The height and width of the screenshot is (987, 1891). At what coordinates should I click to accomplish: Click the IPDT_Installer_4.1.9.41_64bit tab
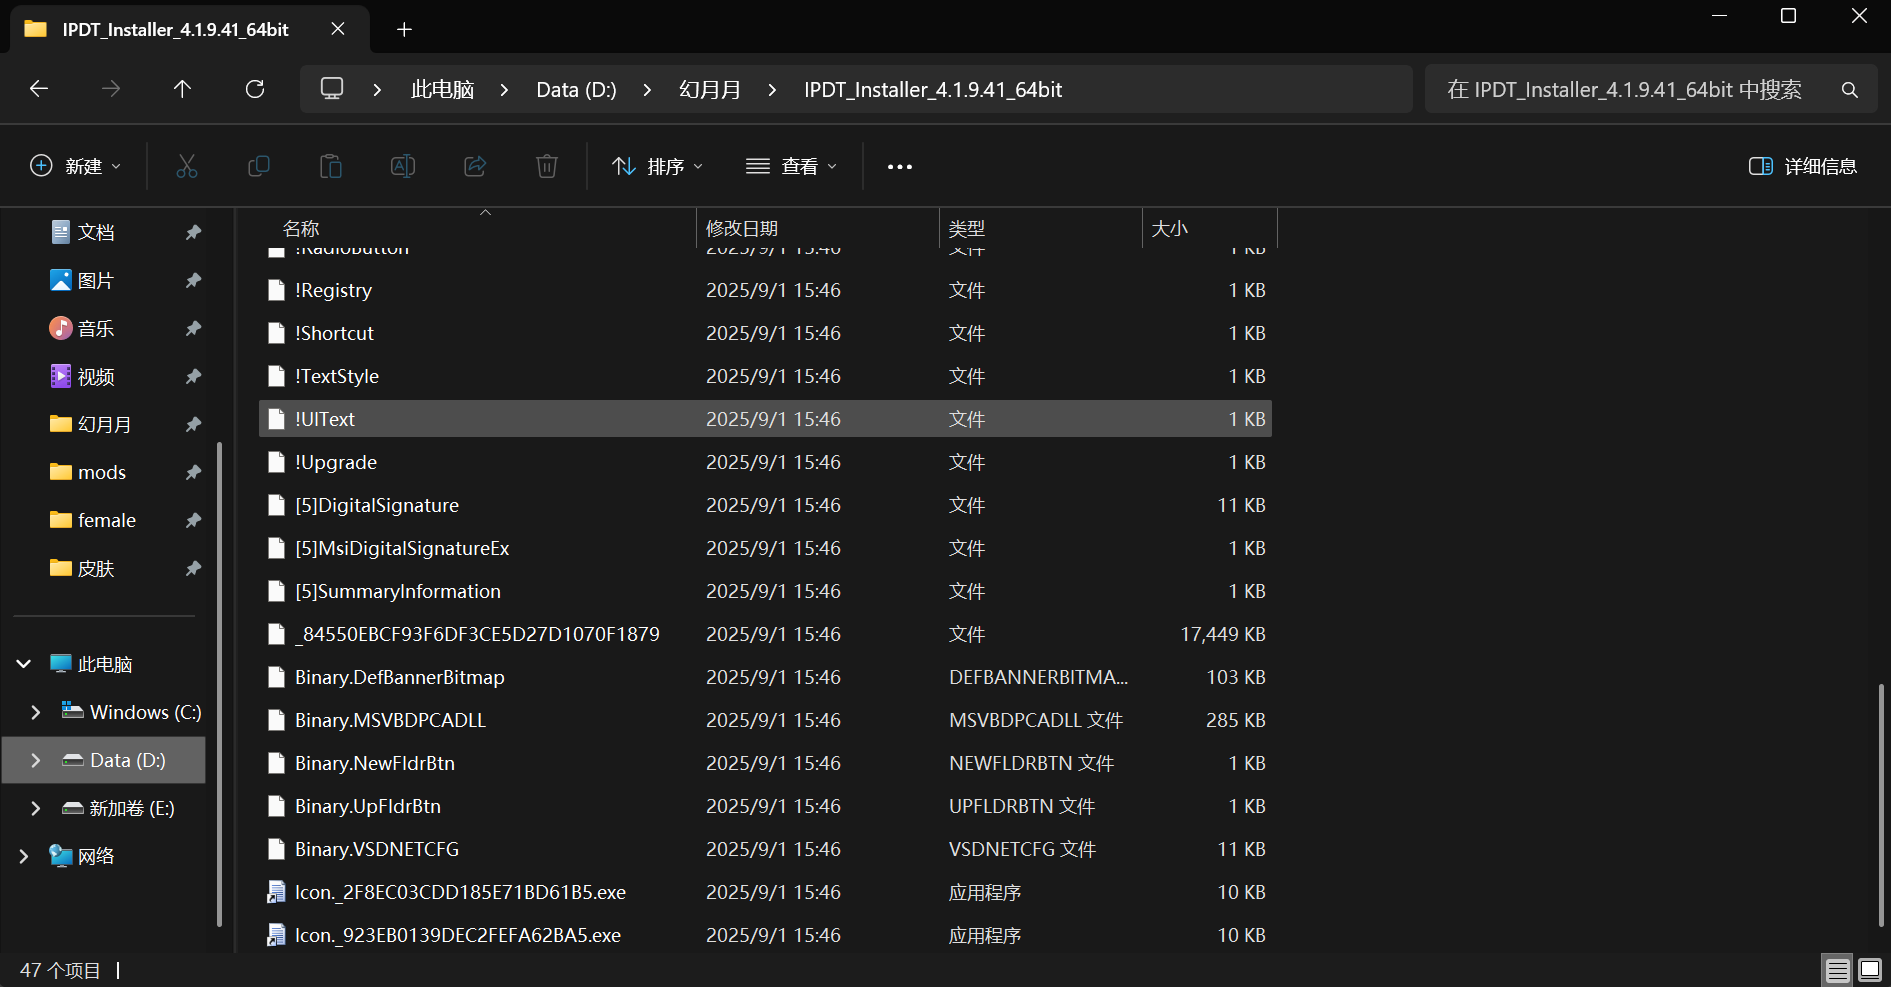point(190,29)
